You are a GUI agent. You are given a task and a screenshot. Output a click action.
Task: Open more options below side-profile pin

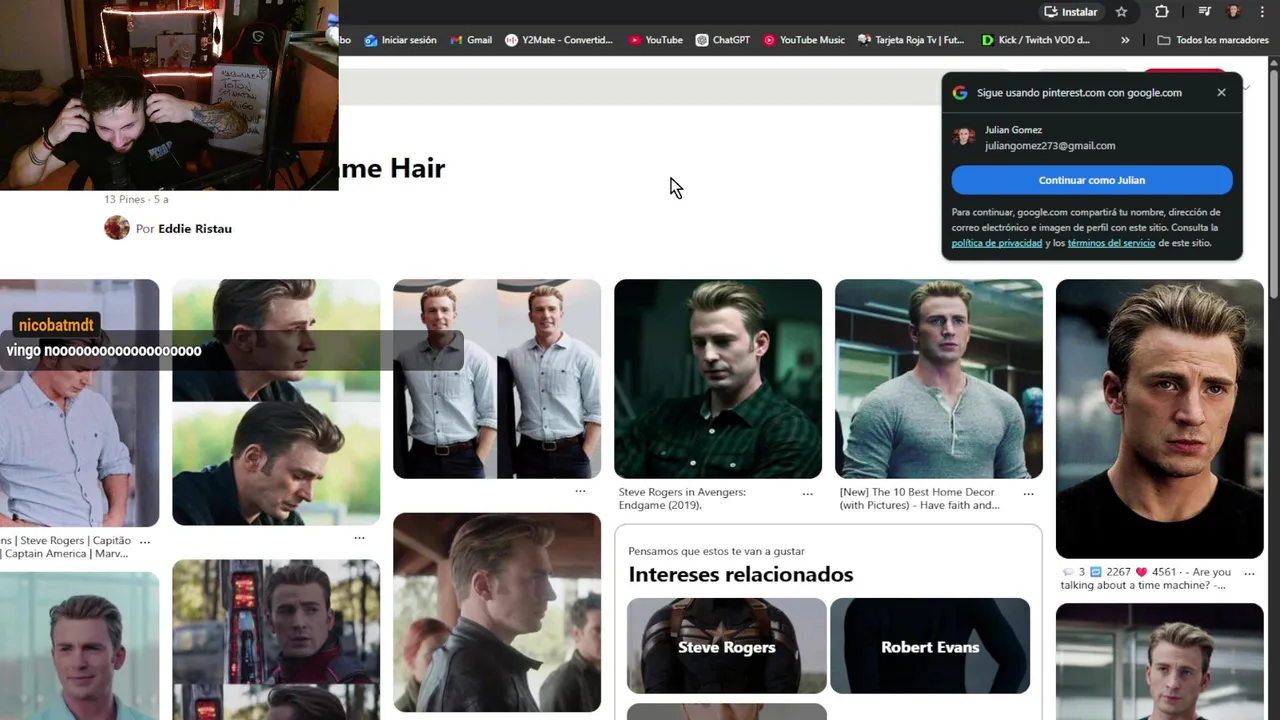pos(359,538)
